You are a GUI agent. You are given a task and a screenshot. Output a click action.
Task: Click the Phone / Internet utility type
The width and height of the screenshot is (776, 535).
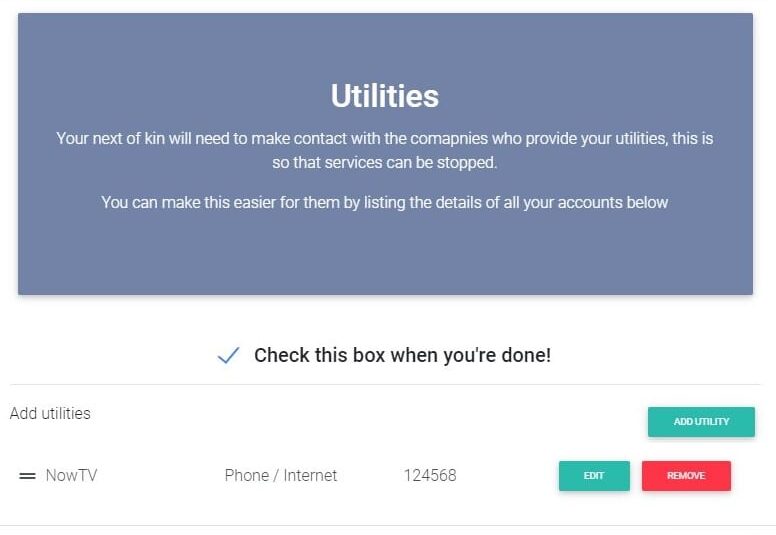coord(281,476)
